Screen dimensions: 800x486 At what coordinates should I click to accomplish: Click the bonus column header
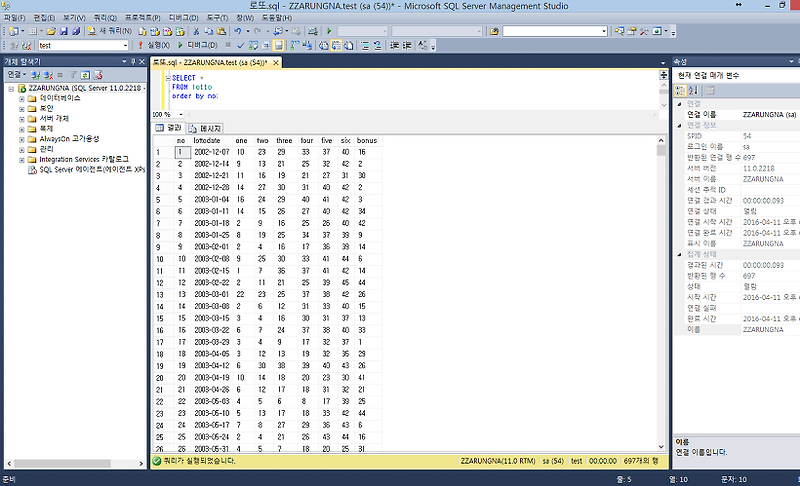367,140
